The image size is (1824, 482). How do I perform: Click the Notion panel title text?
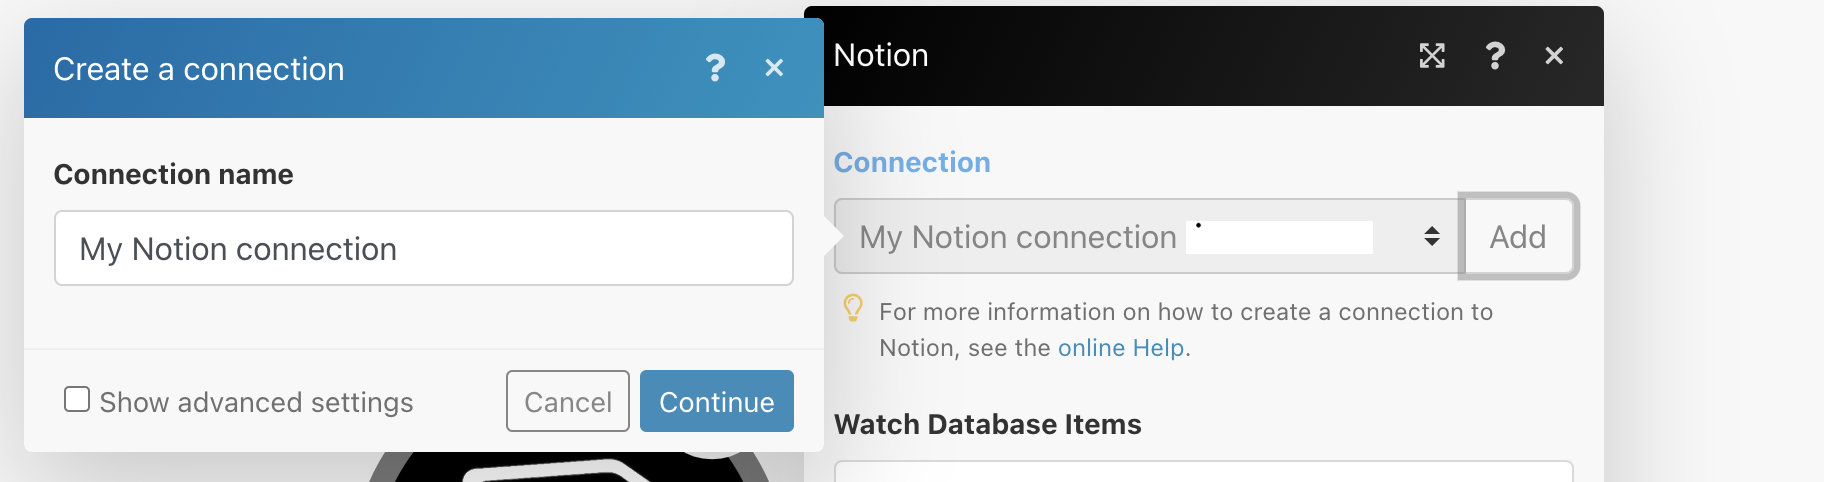tap(881, 55)
